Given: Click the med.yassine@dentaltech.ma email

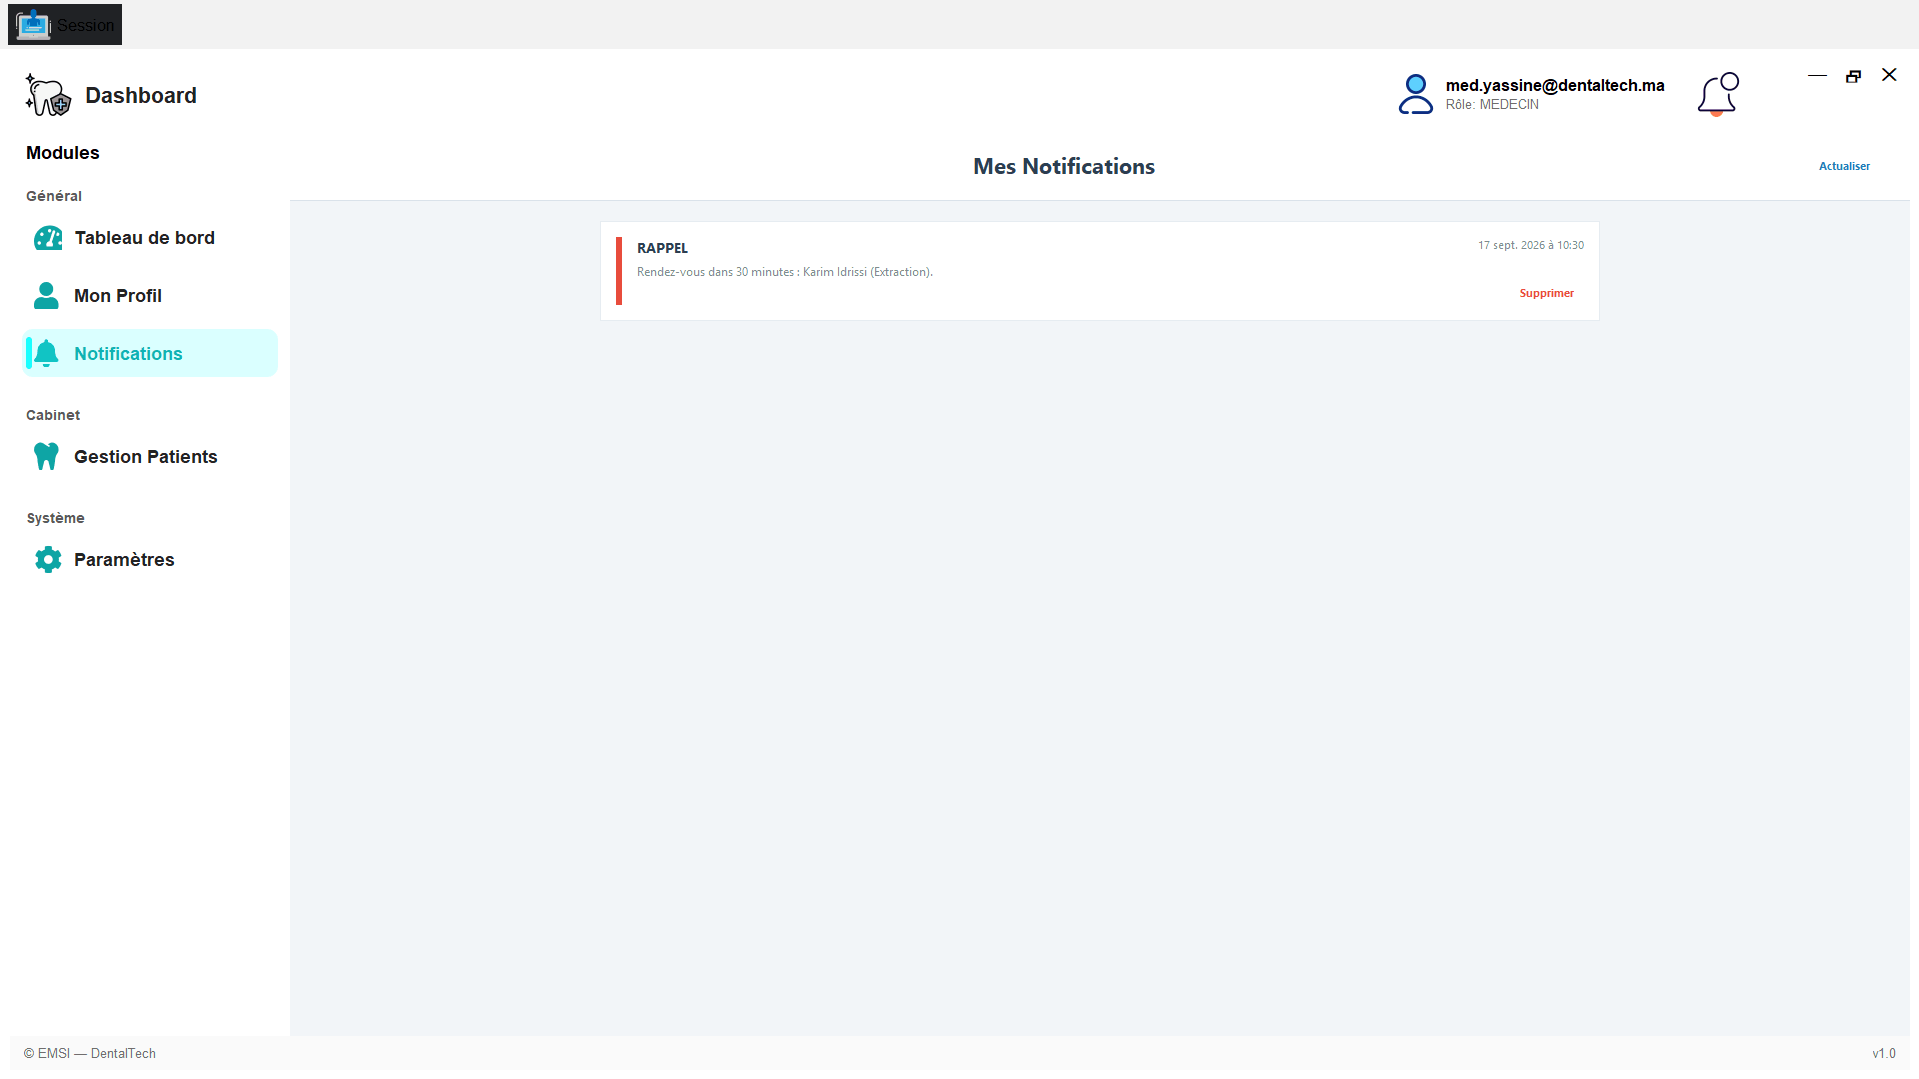Looking at the screenshot, I should point(1554,85).
